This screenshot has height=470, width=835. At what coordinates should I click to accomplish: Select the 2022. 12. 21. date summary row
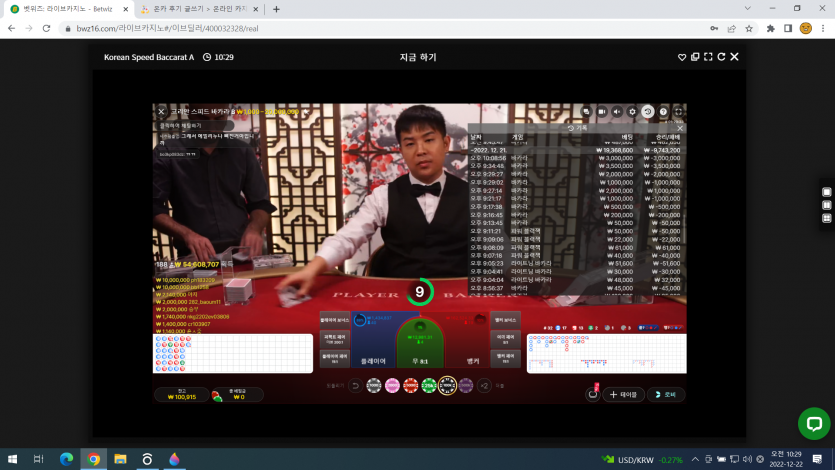(575, 150)
